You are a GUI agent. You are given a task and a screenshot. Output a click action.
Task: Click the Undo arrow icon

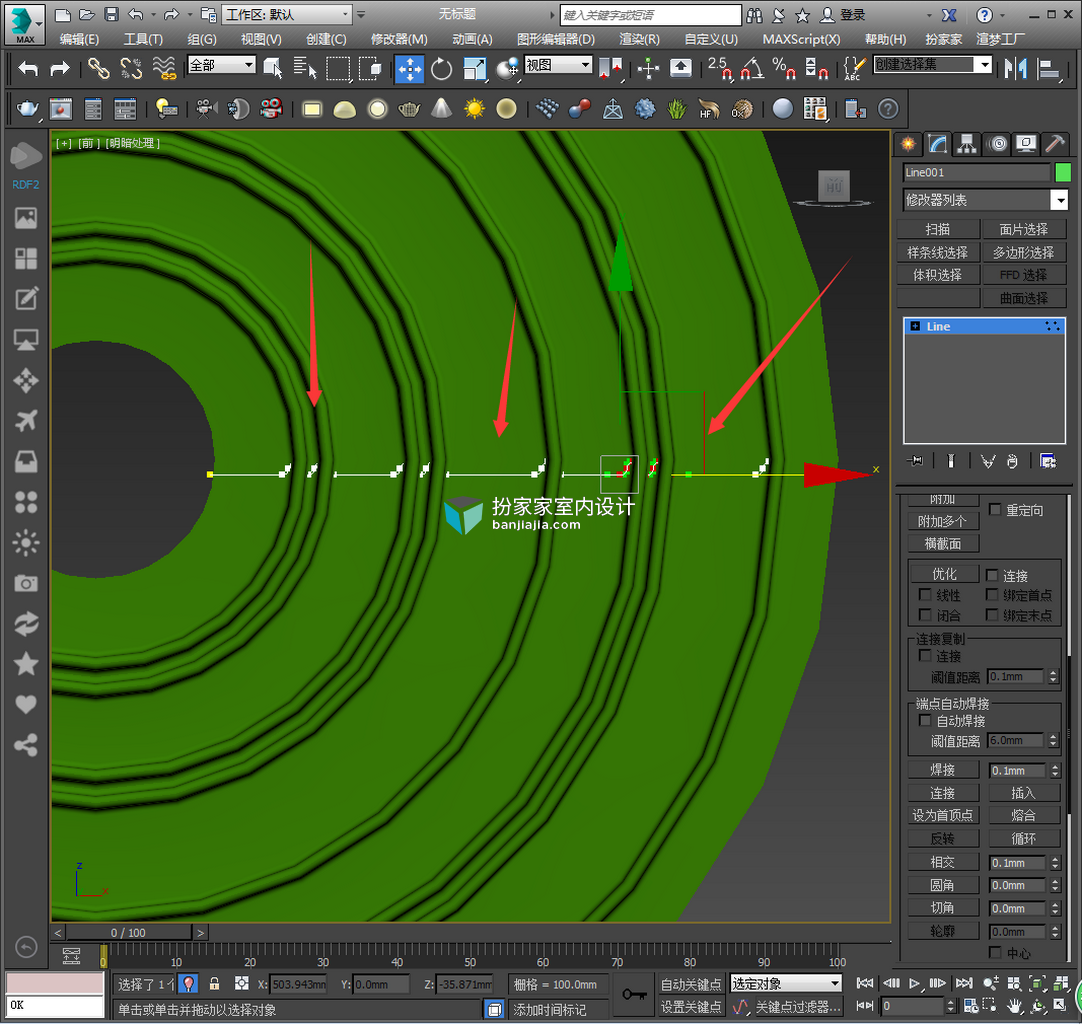click(28, 68)
